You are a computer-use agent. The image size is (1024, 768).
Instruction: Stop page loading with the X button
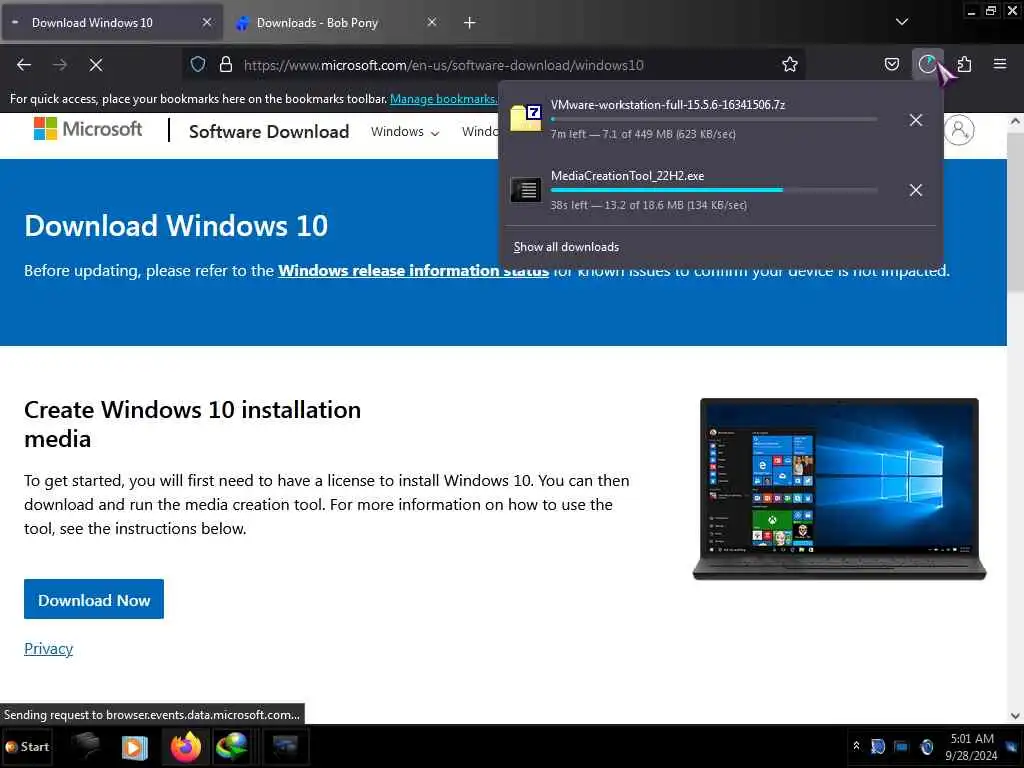pos(95,65)
